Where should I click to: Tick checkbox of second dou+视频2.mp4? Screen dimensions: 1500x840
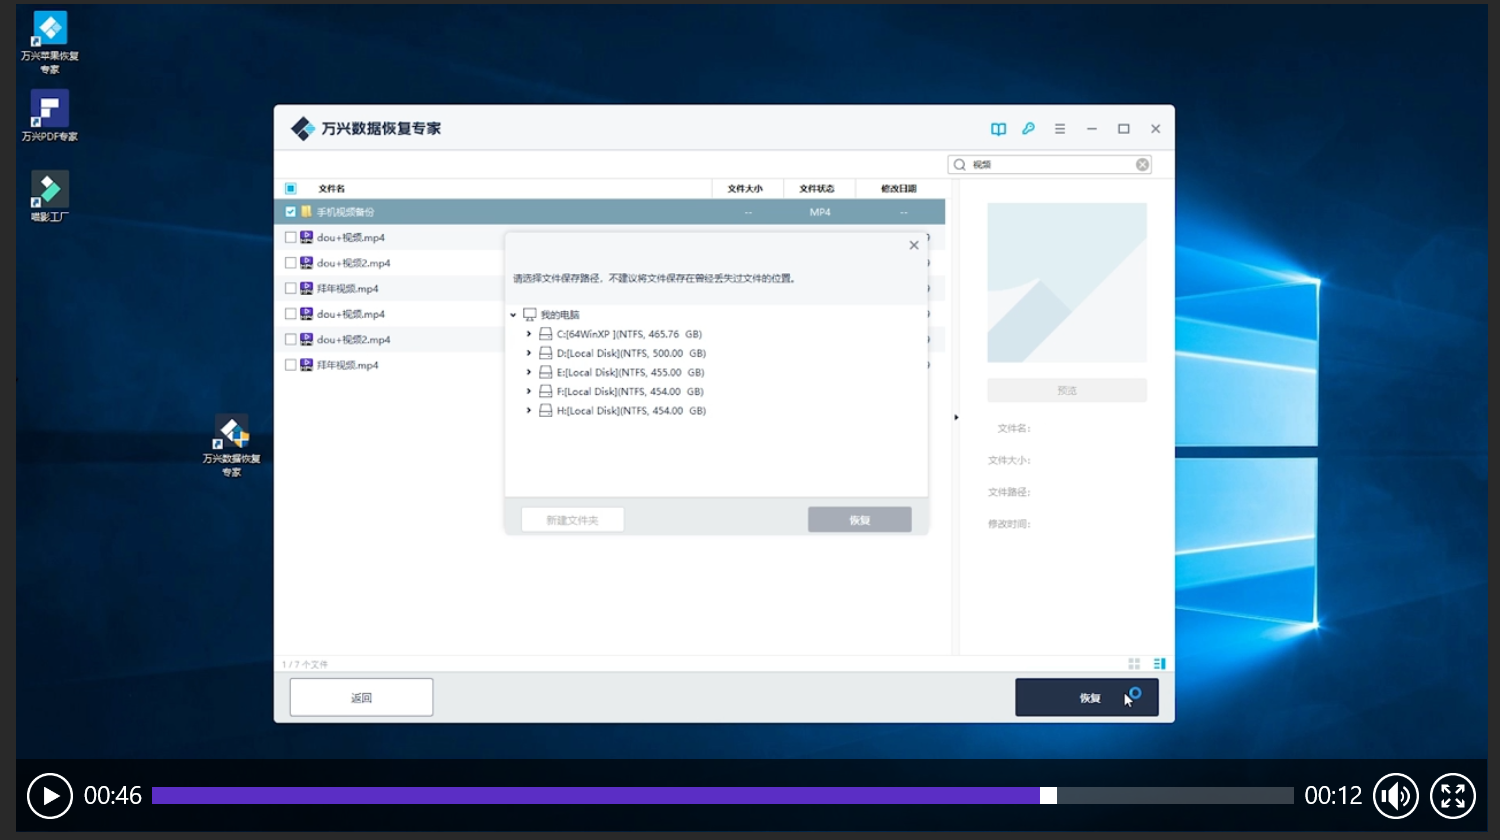click(291, 340)
